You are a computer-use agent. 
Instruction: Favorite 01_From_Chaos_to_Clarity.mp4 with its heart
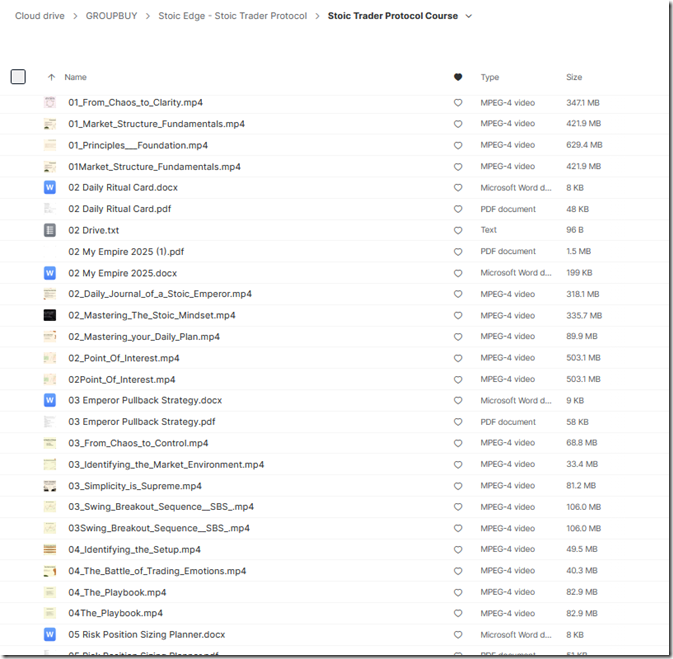click(458, 103)
